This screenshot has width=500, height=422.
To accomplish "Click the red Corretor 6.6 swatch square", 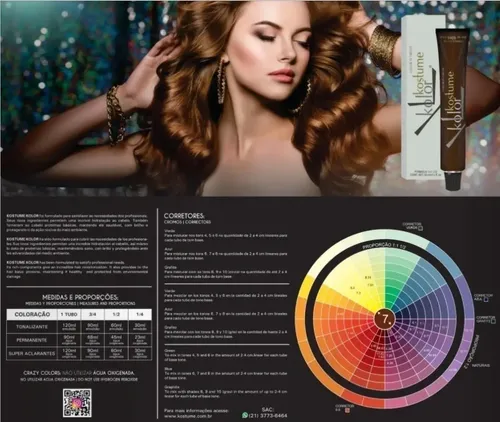I will (347, 410).
